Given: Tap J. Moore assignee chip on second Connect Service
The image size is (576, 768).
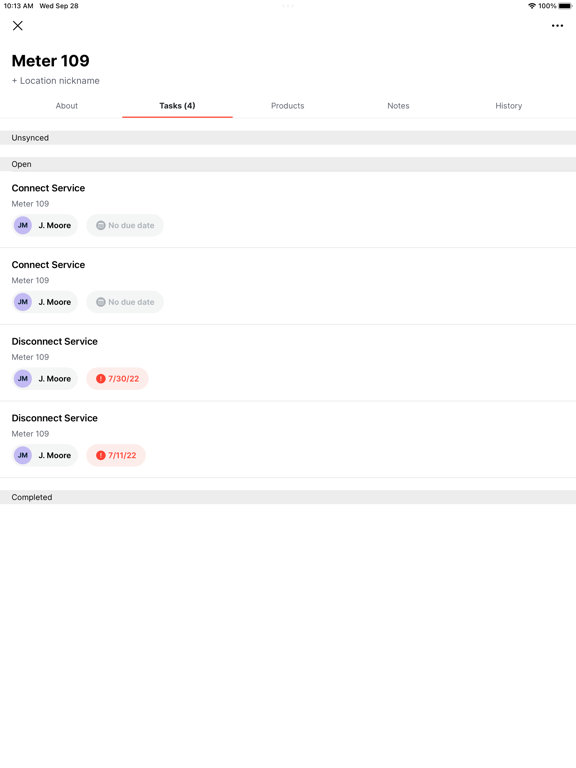Looking at the screenshot, I should (x=45, y=302).
